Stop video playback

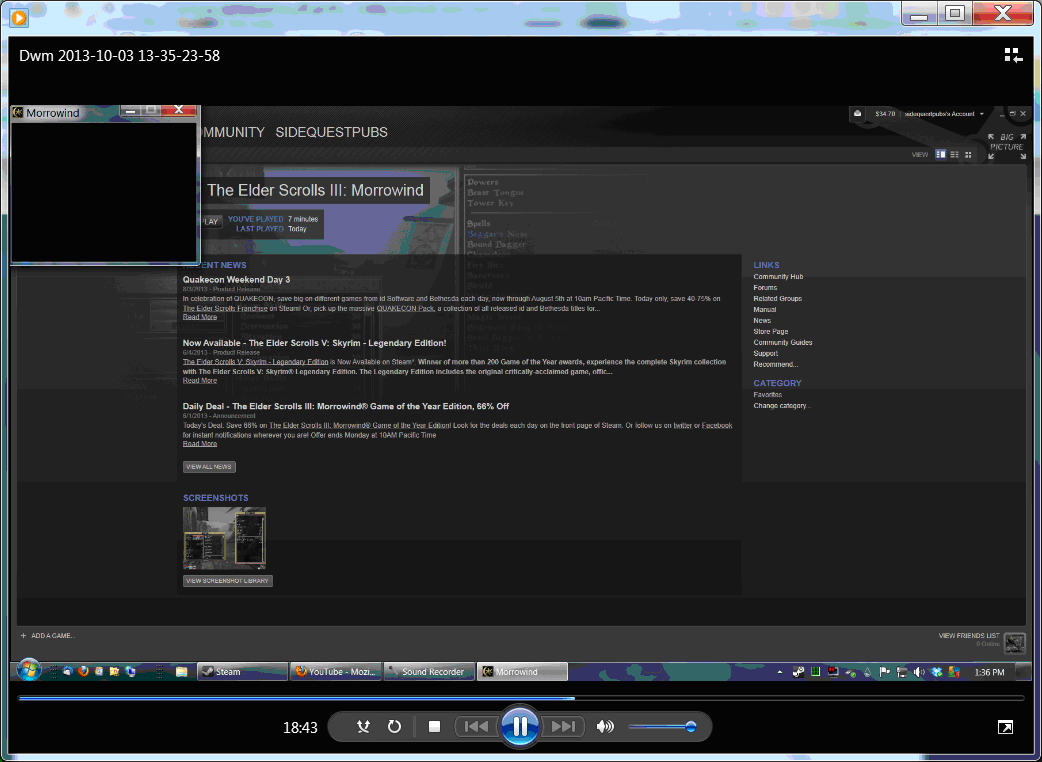coord(434,727)
